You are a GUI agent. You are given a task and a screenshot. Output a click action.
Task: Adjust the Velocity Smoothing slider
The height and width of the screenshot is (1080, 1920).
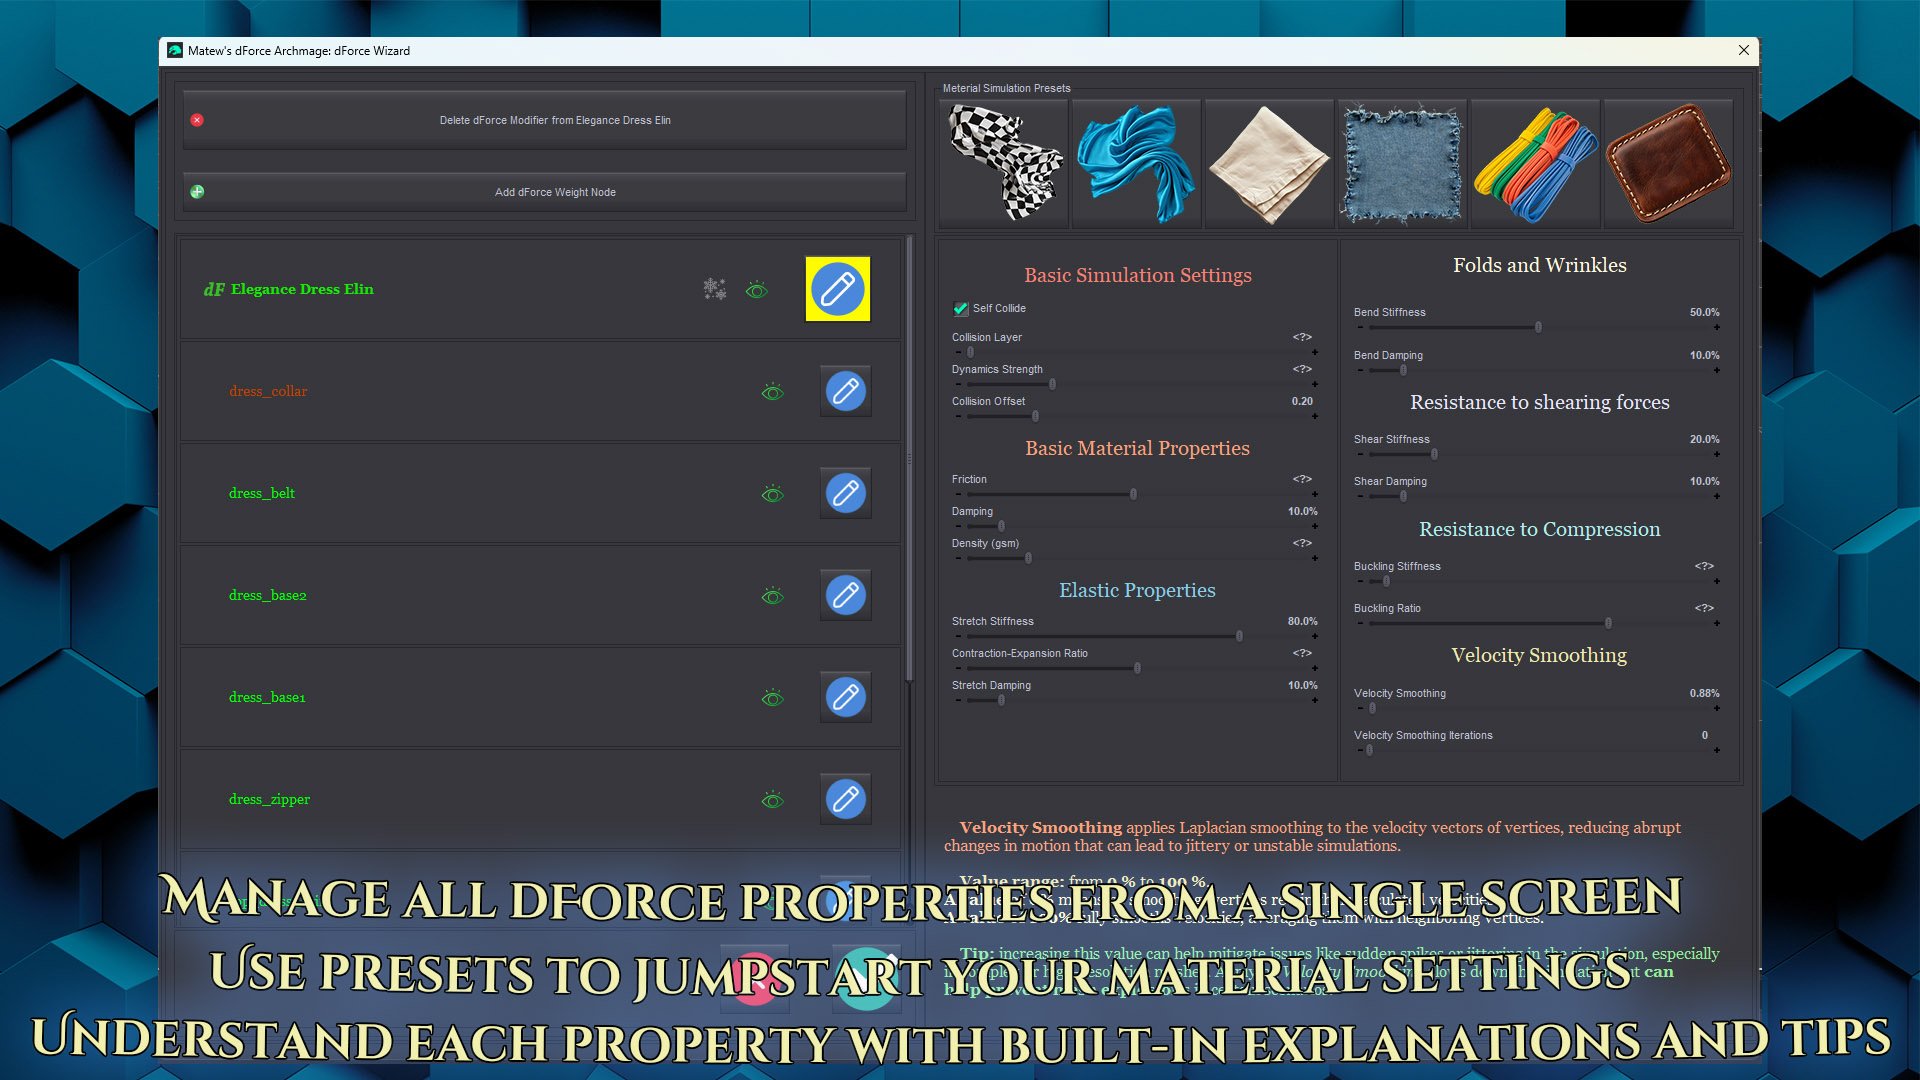1372,708
